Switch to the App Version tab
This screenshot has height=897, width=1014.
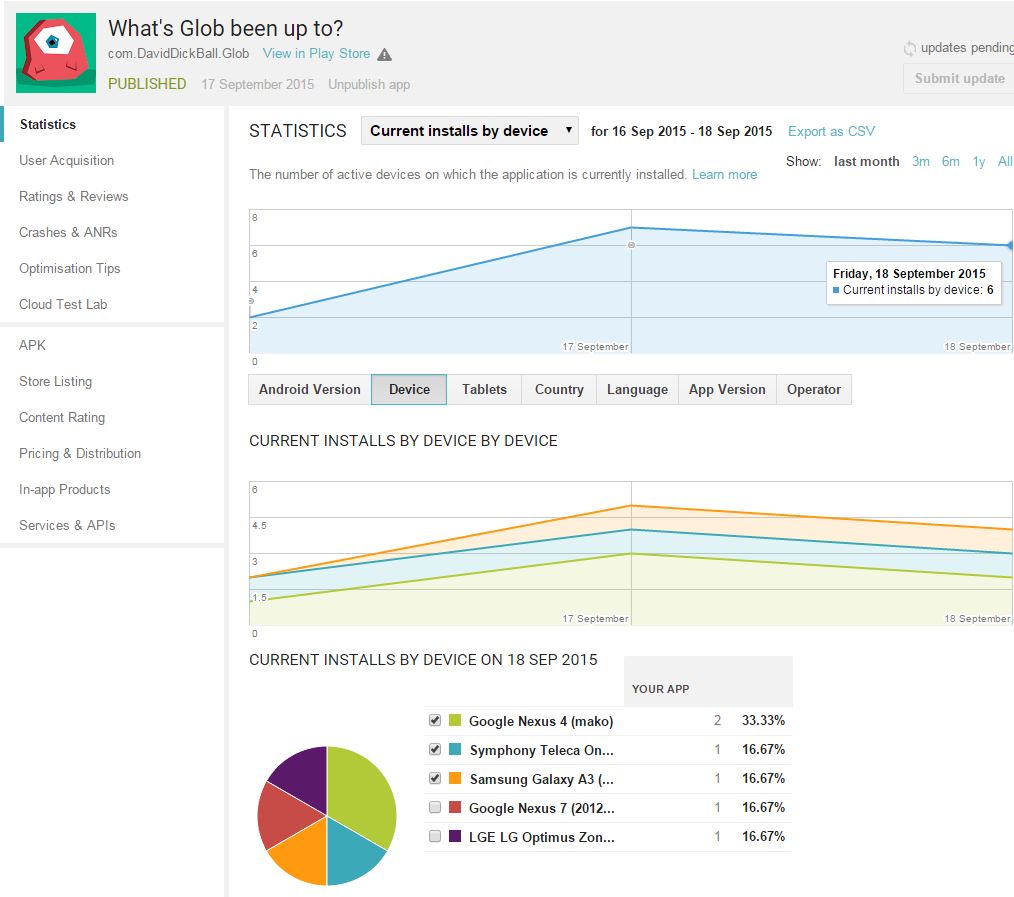click(728, 389)
